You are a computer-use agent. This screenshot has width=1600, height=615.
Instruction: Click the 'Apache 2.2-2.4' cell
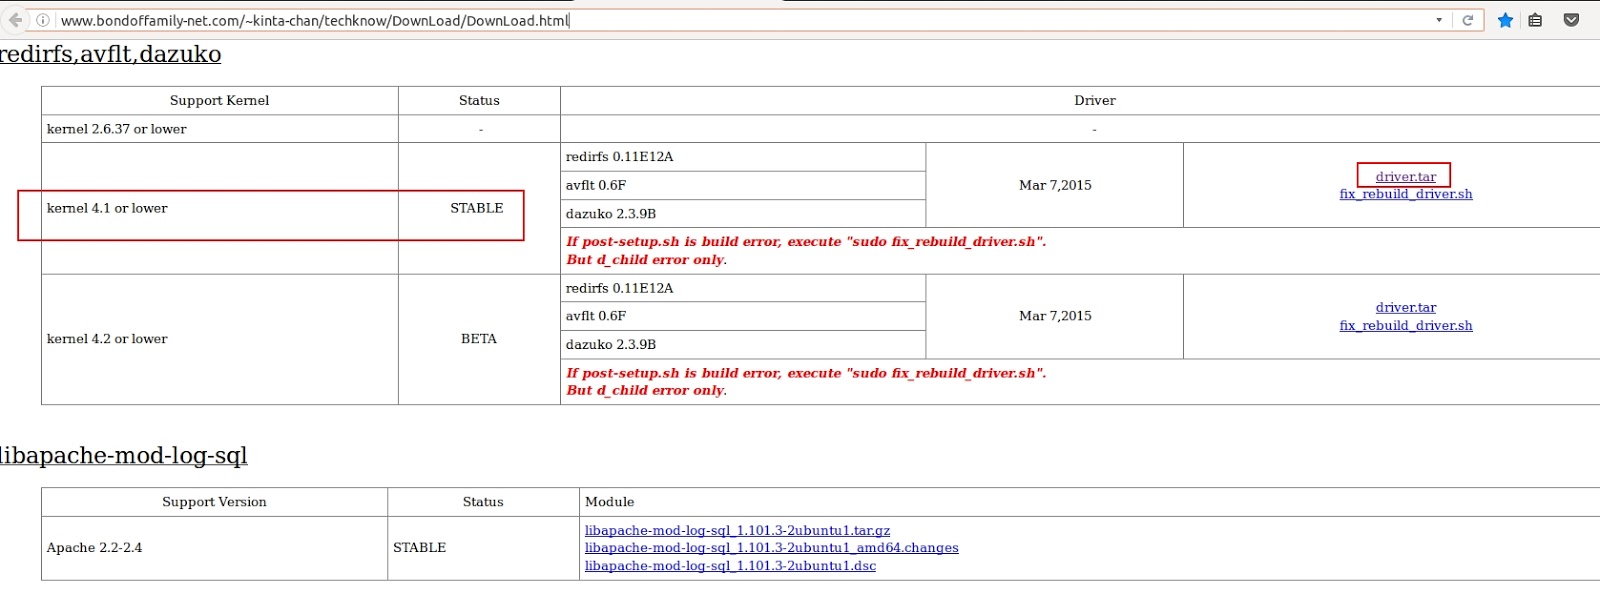[214, 548]
